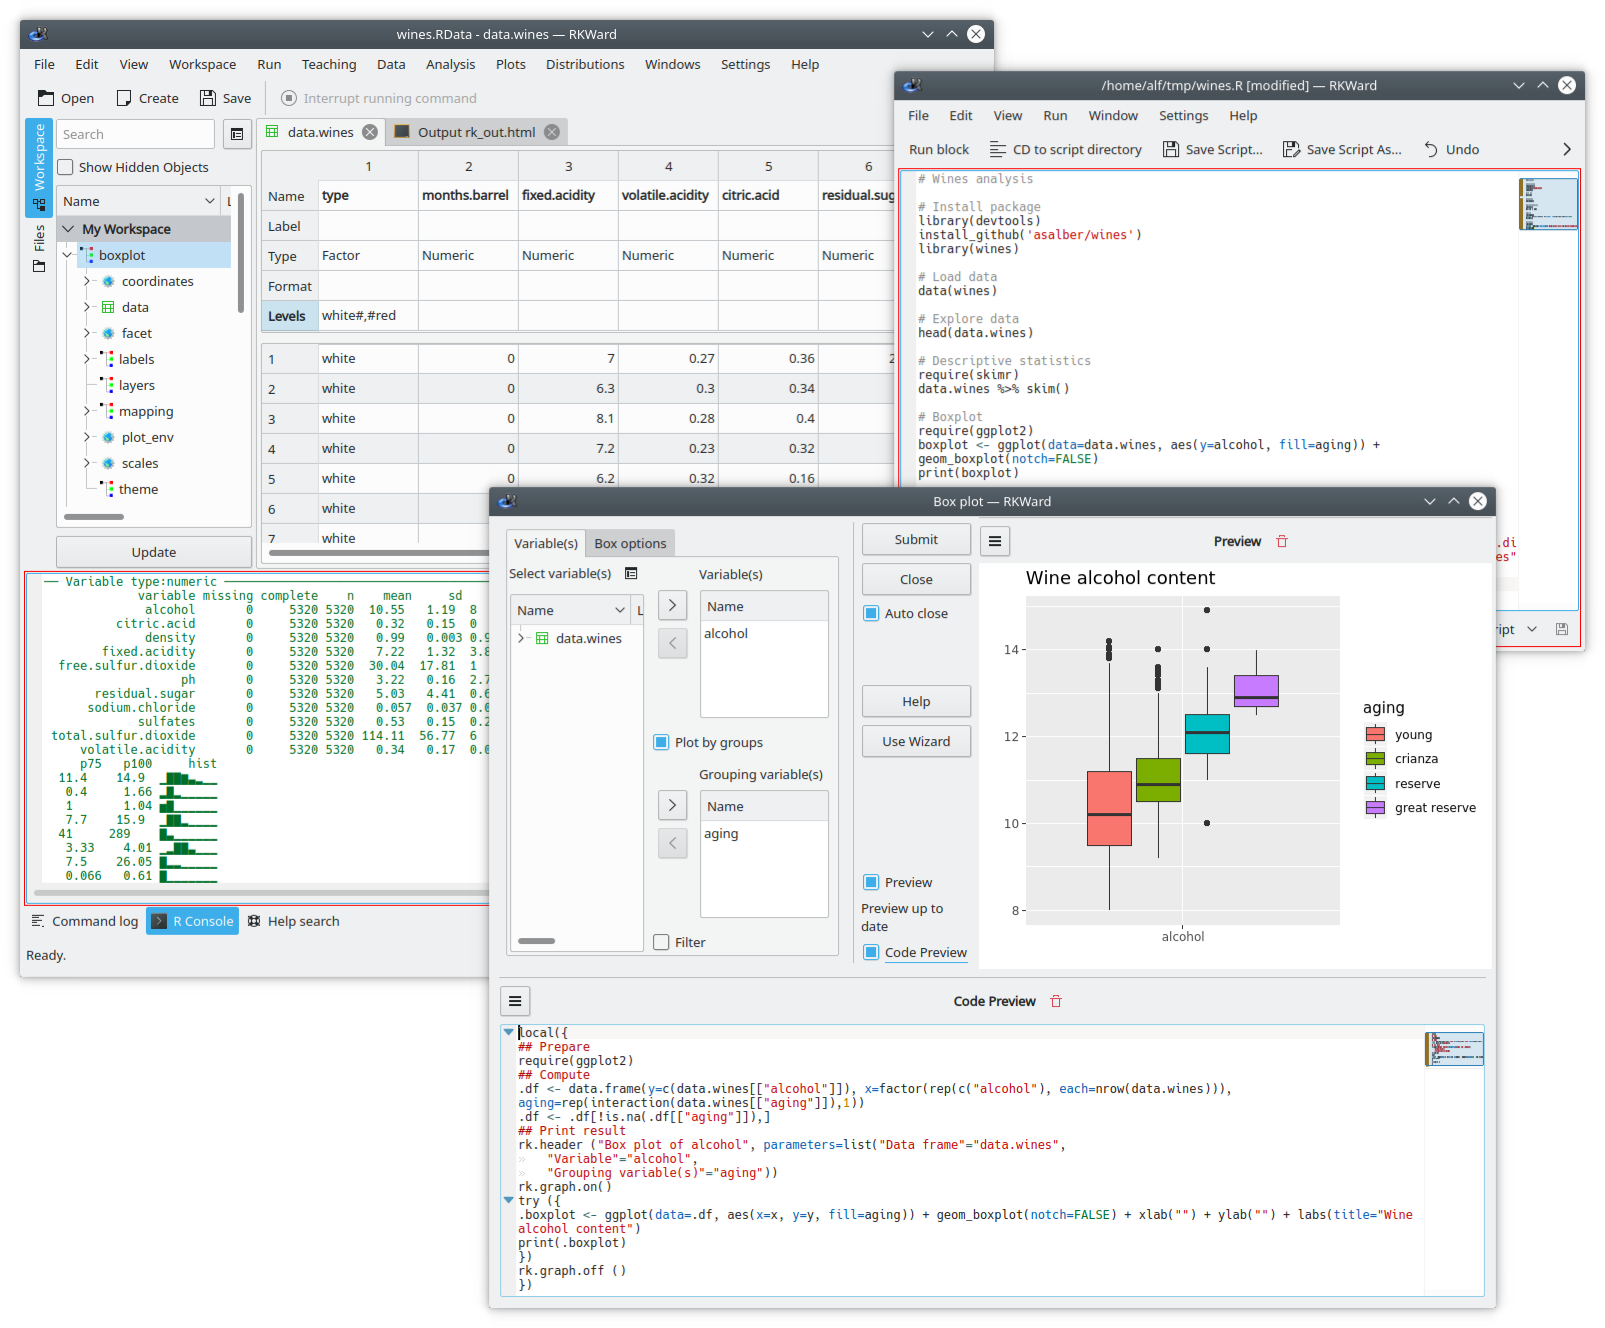The height and width of the screenshot is (1328, 1605).
Task: Add selected variable with top arrow button
Action: pyautogui.click(x=672, y=605)
